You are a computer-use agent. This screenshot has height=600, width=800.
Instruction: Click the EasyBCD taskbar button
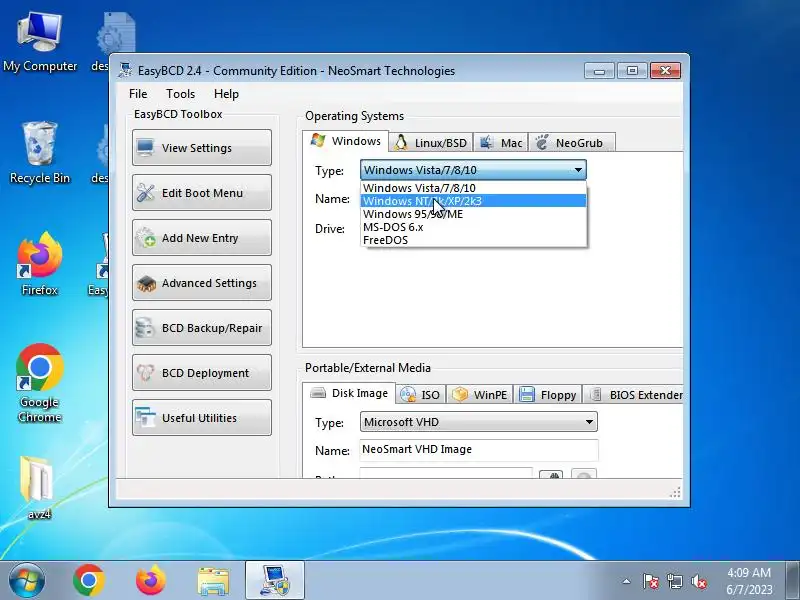(x=275, y=580)
